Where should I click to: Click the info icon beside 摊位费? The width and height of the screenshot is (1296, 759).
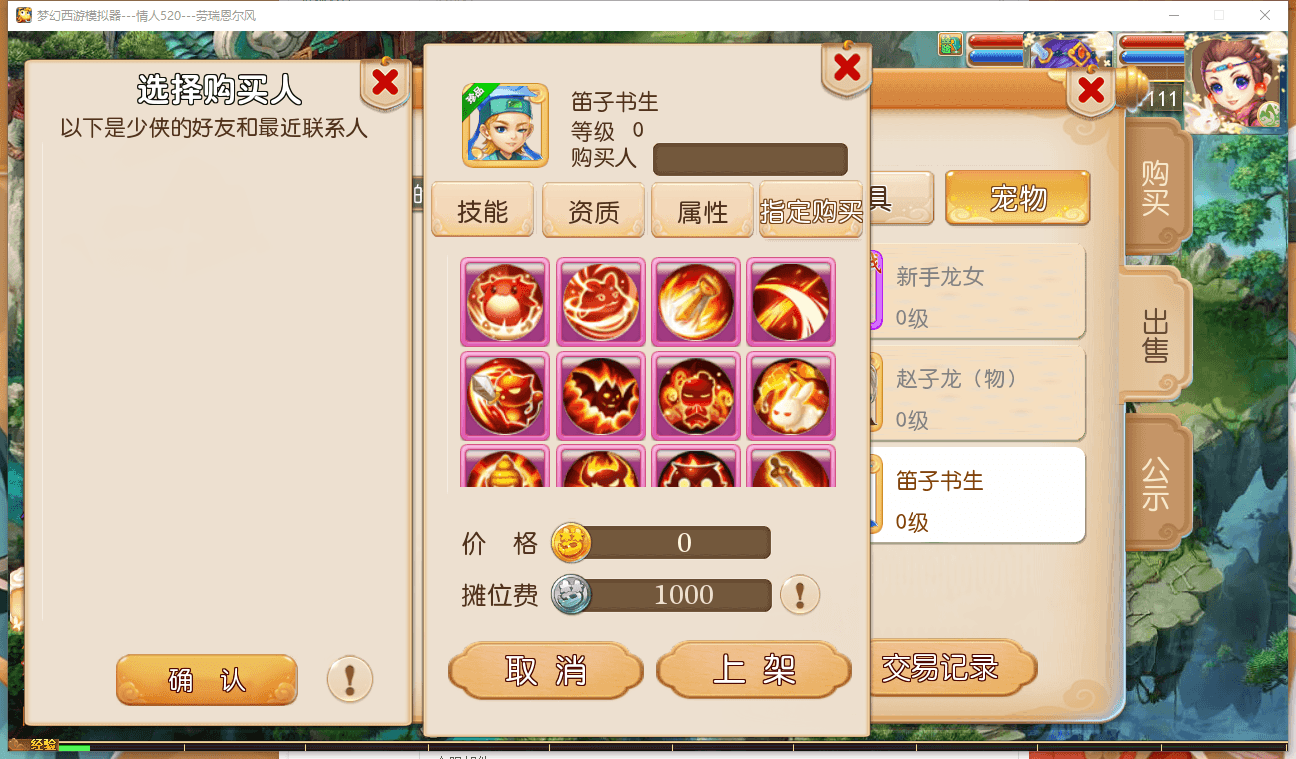800,595
